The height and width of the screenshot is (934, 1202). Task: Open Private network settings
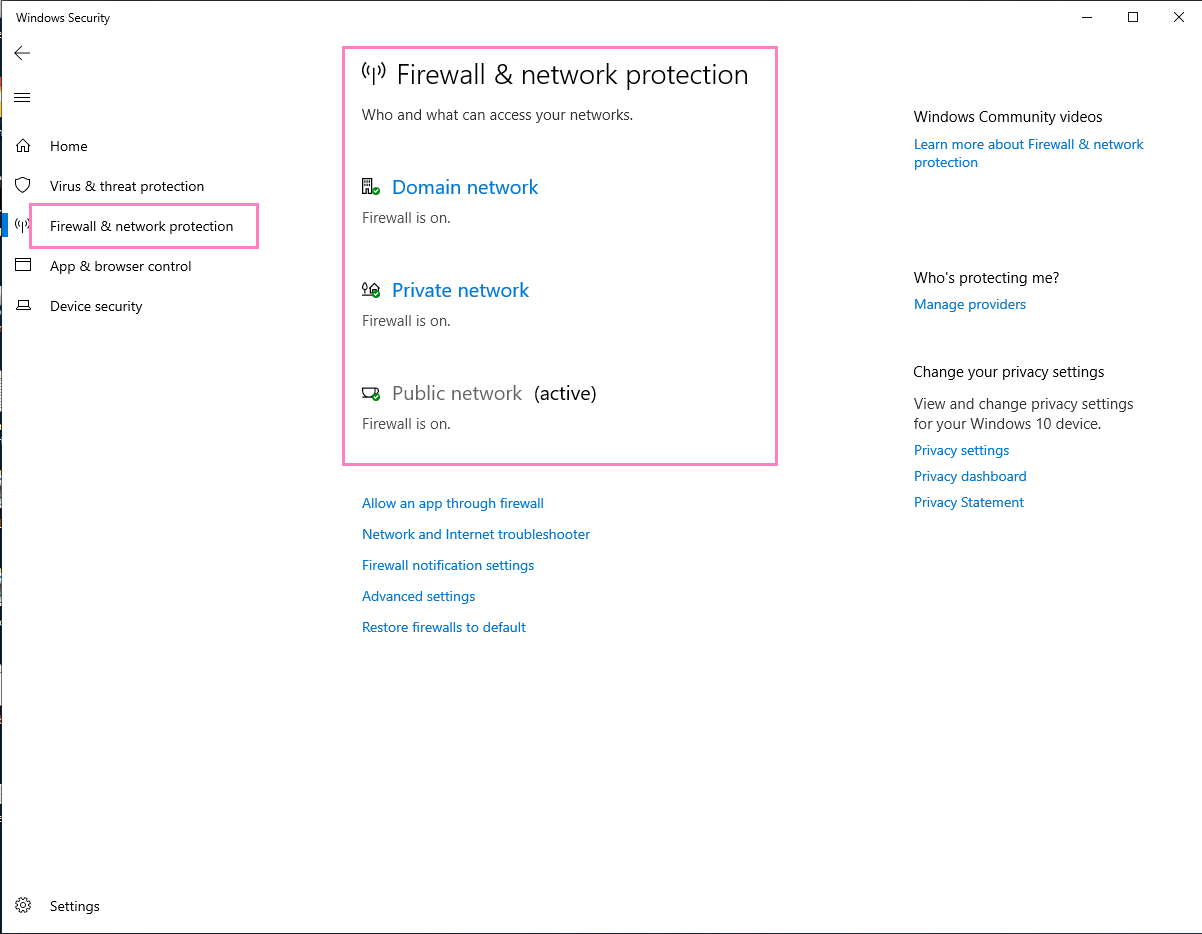(461, 290)
